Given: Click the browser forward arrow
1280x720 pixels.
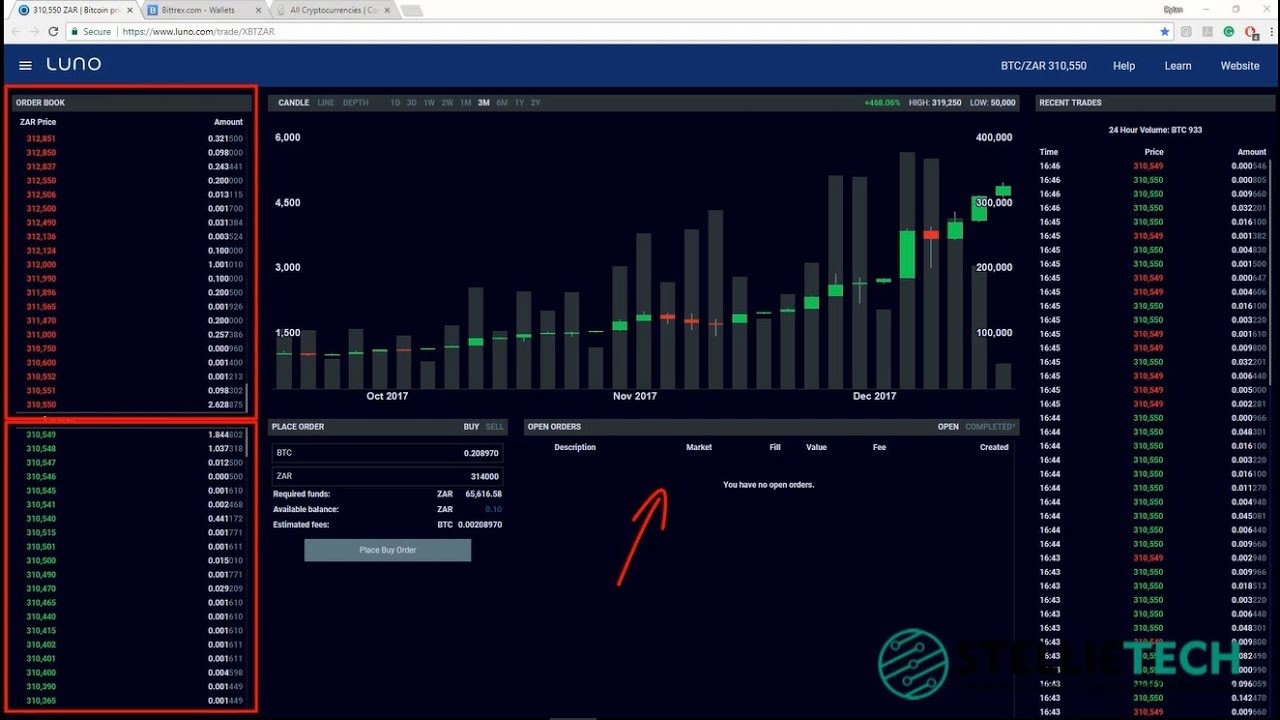Looking at the screenshot, I should click(34, 32).
